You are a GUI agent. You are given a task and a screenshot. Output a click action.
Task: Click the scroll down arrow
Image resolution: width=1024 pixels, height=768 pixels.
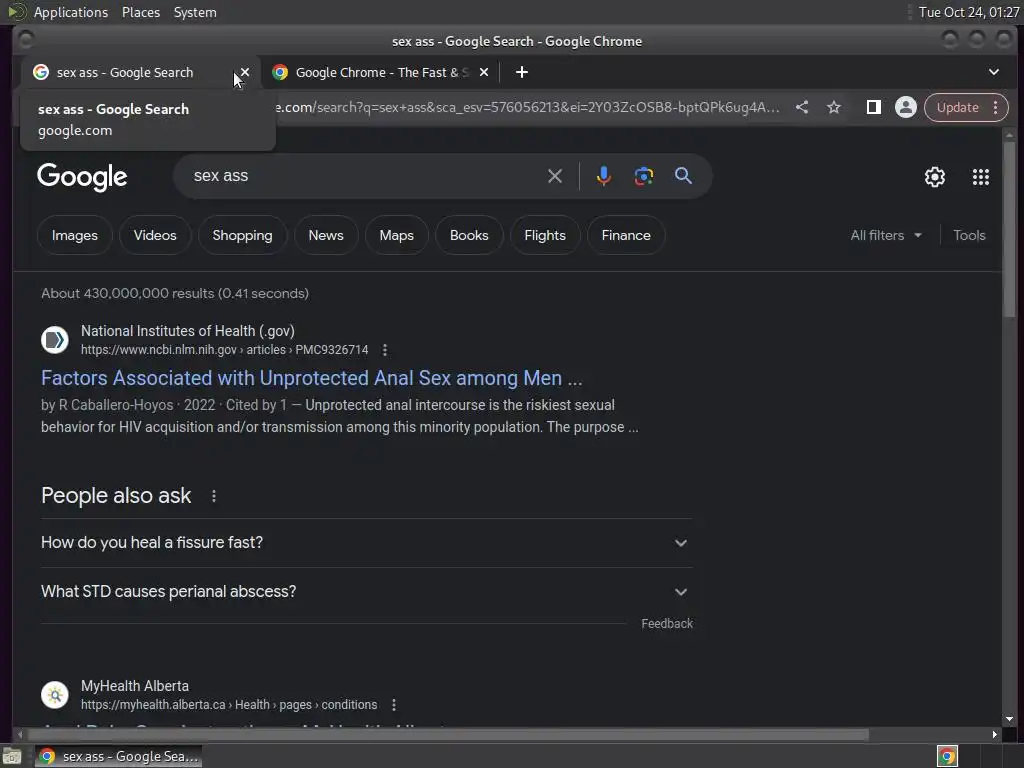click(1009, 719)
